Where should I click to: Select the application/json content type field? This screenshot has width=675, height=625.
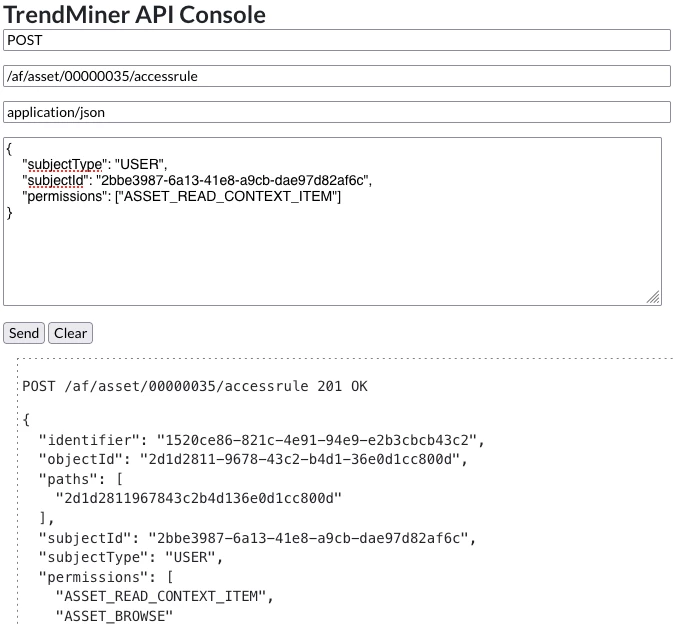click(x=337, y=112)
